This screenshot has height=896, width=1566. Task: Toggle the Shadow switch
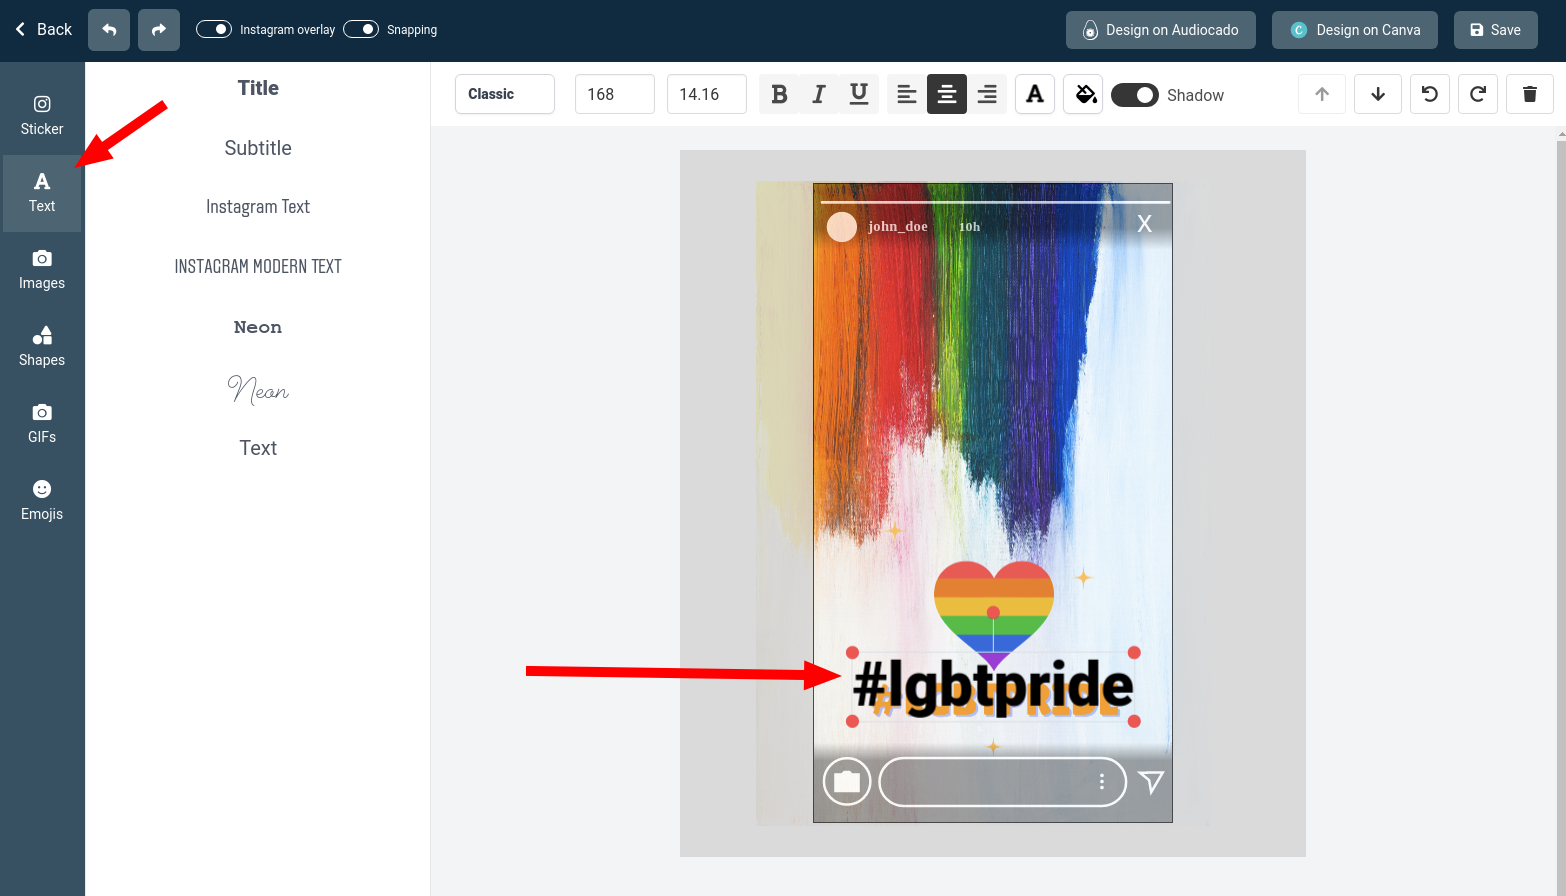point(1134,95)
